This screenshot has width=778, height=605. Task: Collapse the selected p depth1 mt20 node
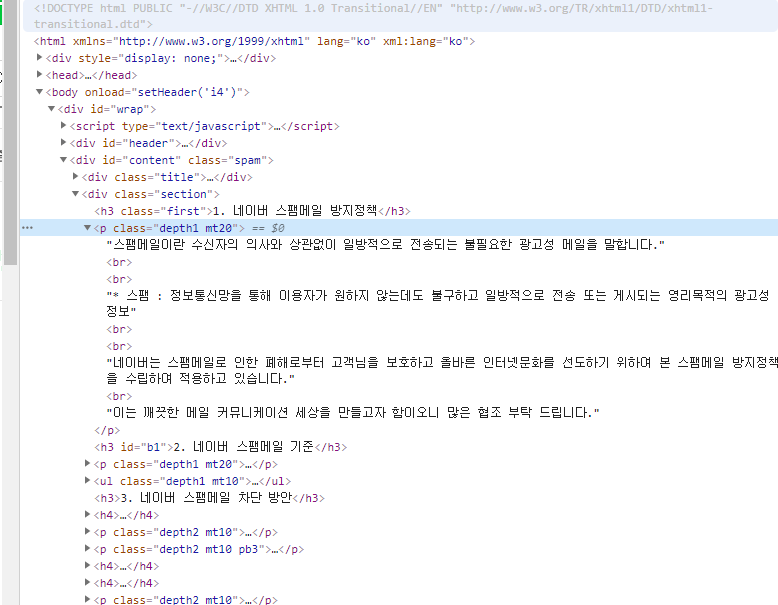click(x=87, y=228)
